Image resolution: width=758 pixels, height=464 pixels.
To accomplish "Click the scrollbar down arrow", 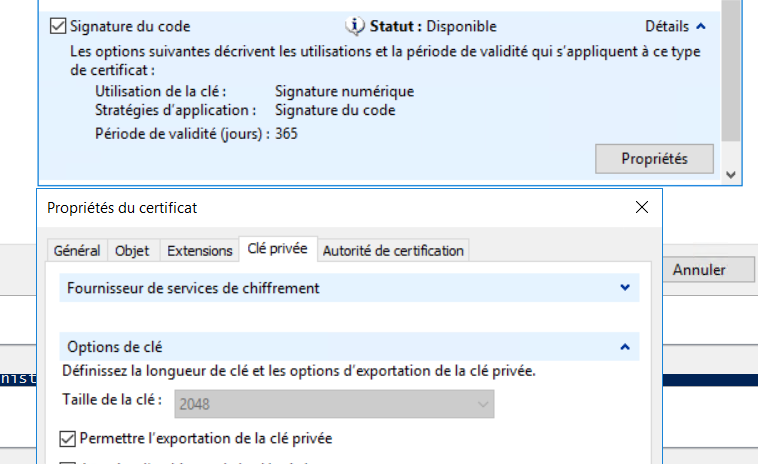I will (x=731, y=174).
